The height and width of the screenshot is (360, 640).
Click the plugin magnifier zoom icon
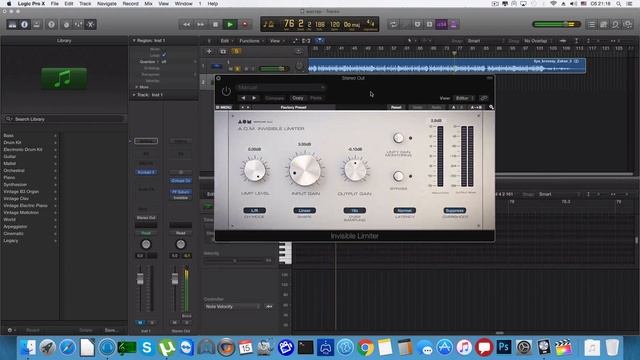pyautogui.click(x=491, y=107)
